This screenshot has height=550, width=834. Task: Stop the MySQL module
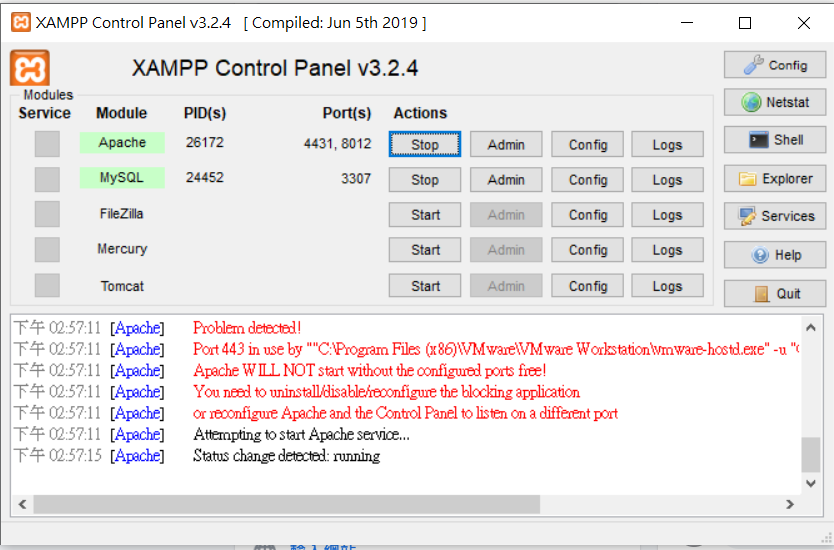point(425,180)
